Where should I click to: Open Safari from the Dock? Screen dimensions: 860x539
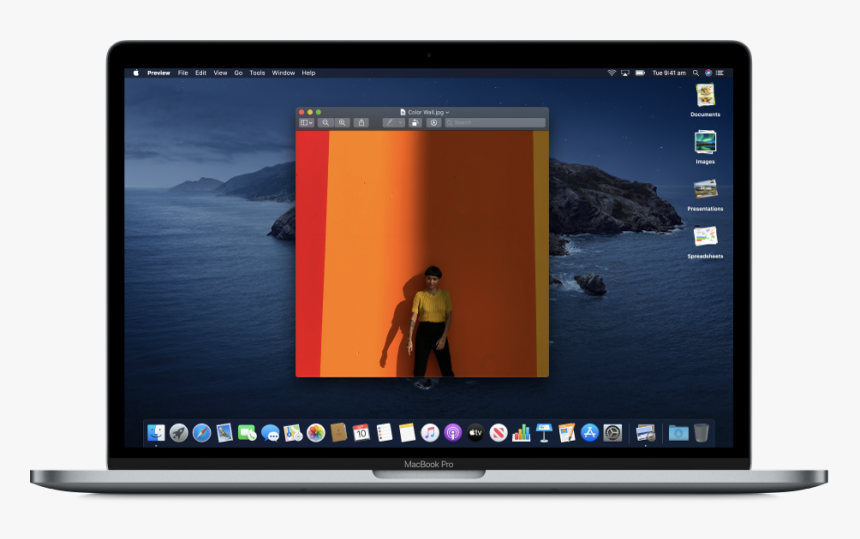point(201,433)
